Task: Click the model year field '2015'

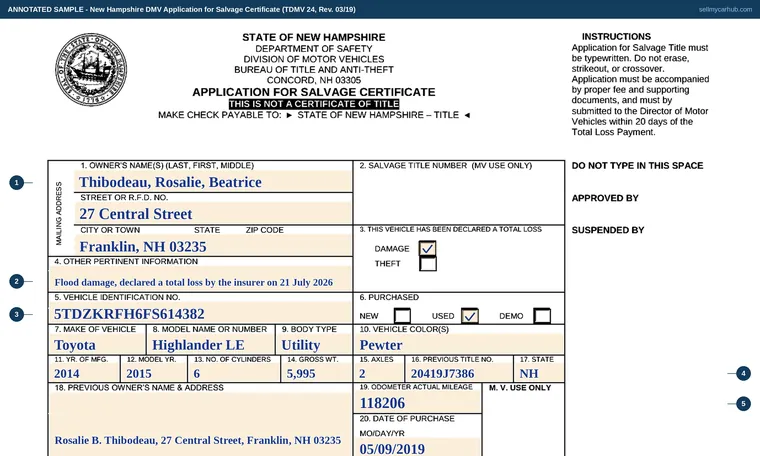Action: point(154,373)
